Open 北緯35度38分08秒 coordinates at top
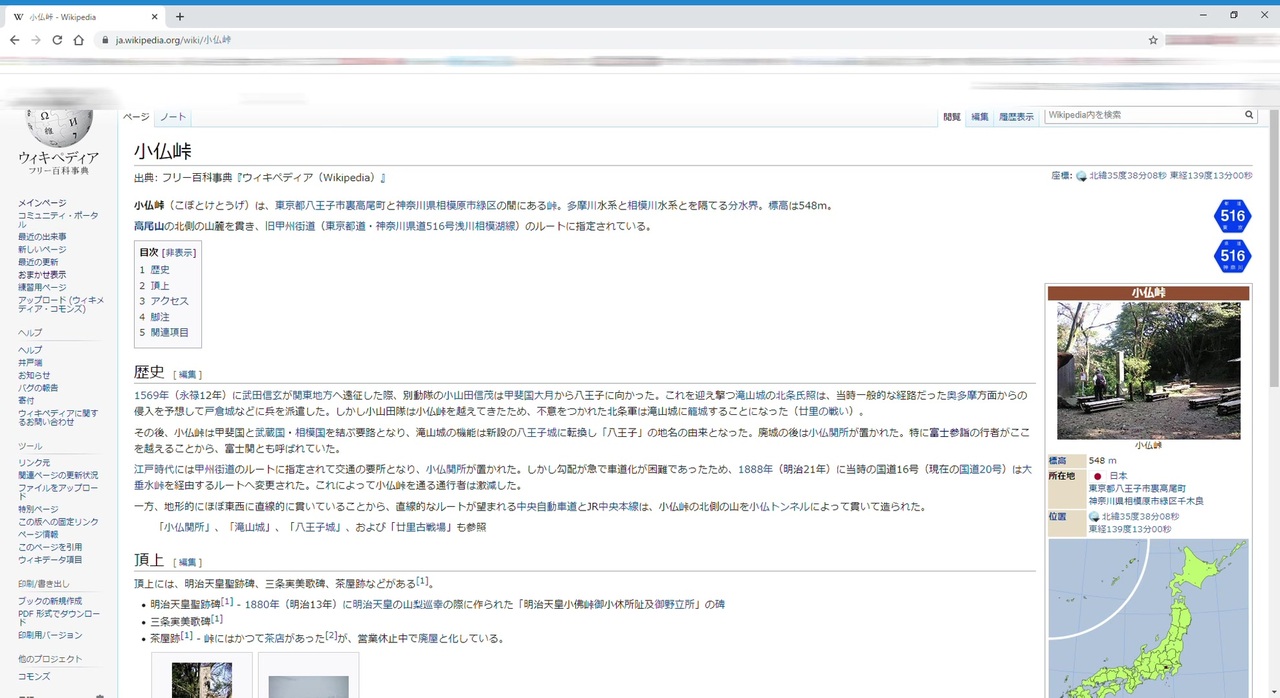This screenshot has height=698, width=1280. [x=1127, y=176]
